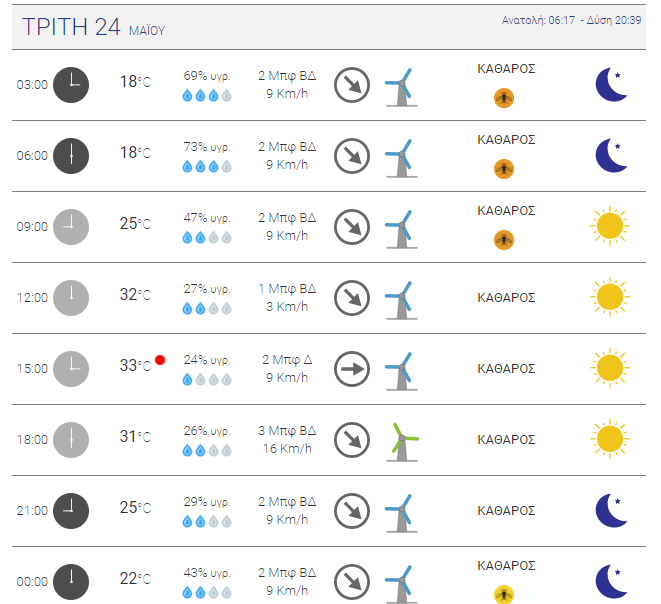Image resolution: width=661 pixels, height=604 pixels.
Task: Click the east wind arrow at 15:00
Action: [x=352, y=369]
